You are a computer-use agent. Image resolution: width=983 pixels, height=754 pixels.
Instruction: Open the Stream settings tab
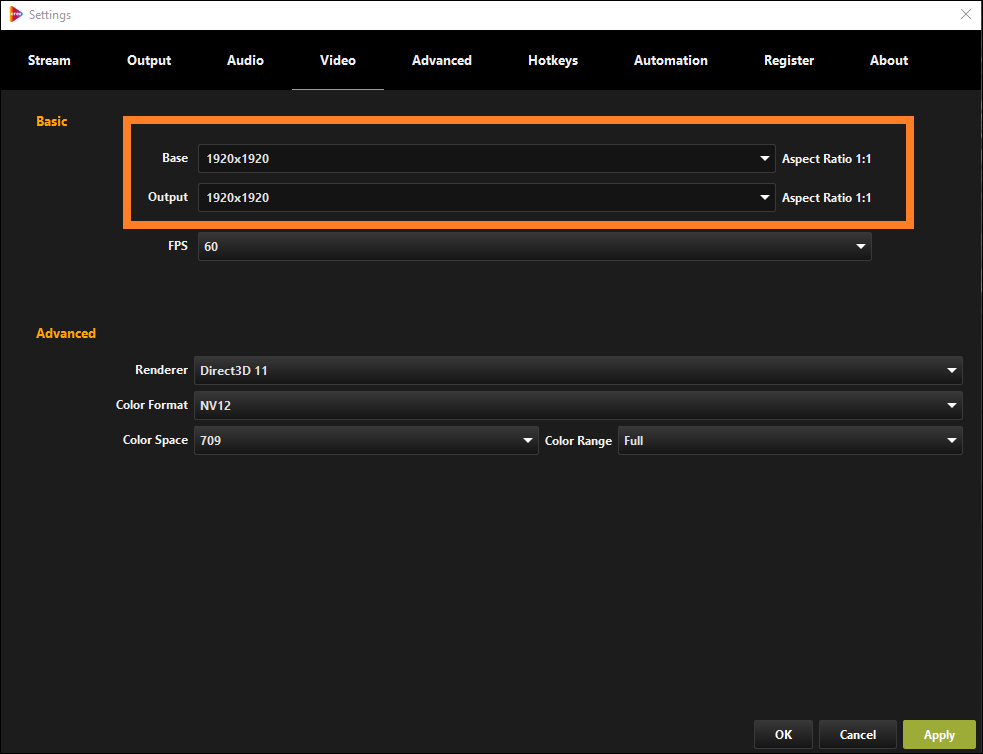coord(49,60)
